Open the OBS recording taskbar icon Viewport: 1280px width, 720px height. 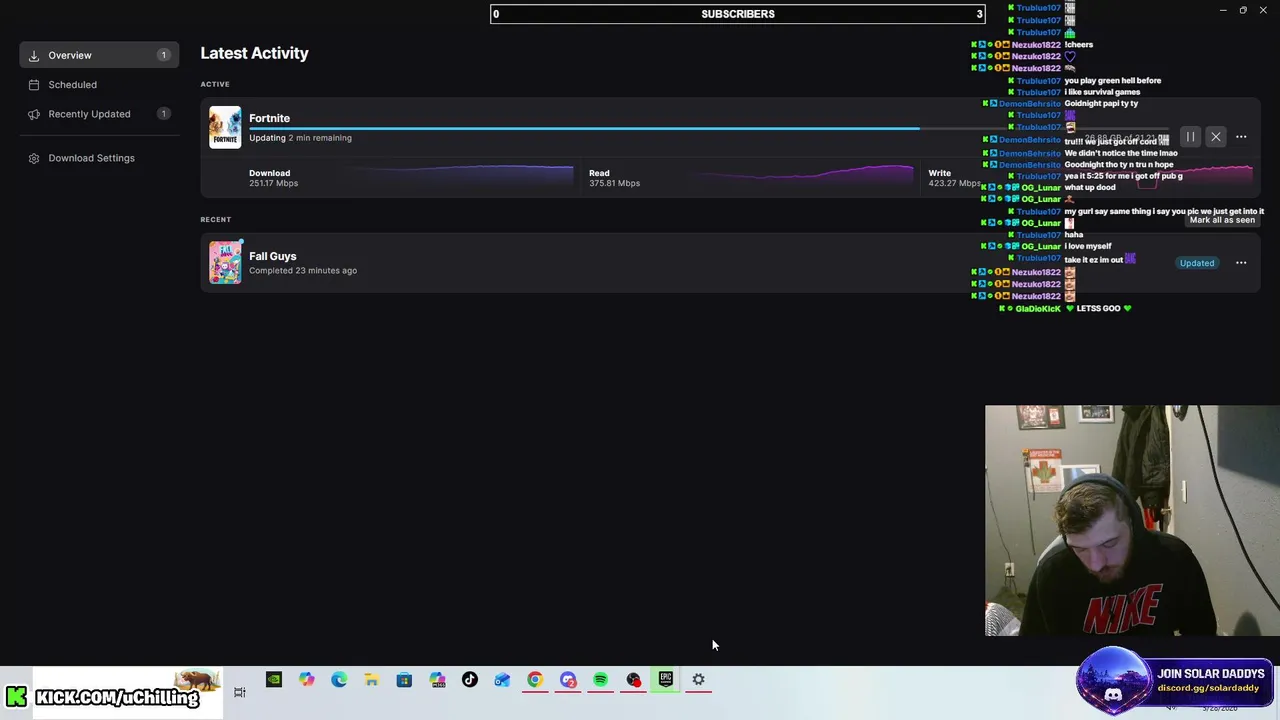pos(633,680)
